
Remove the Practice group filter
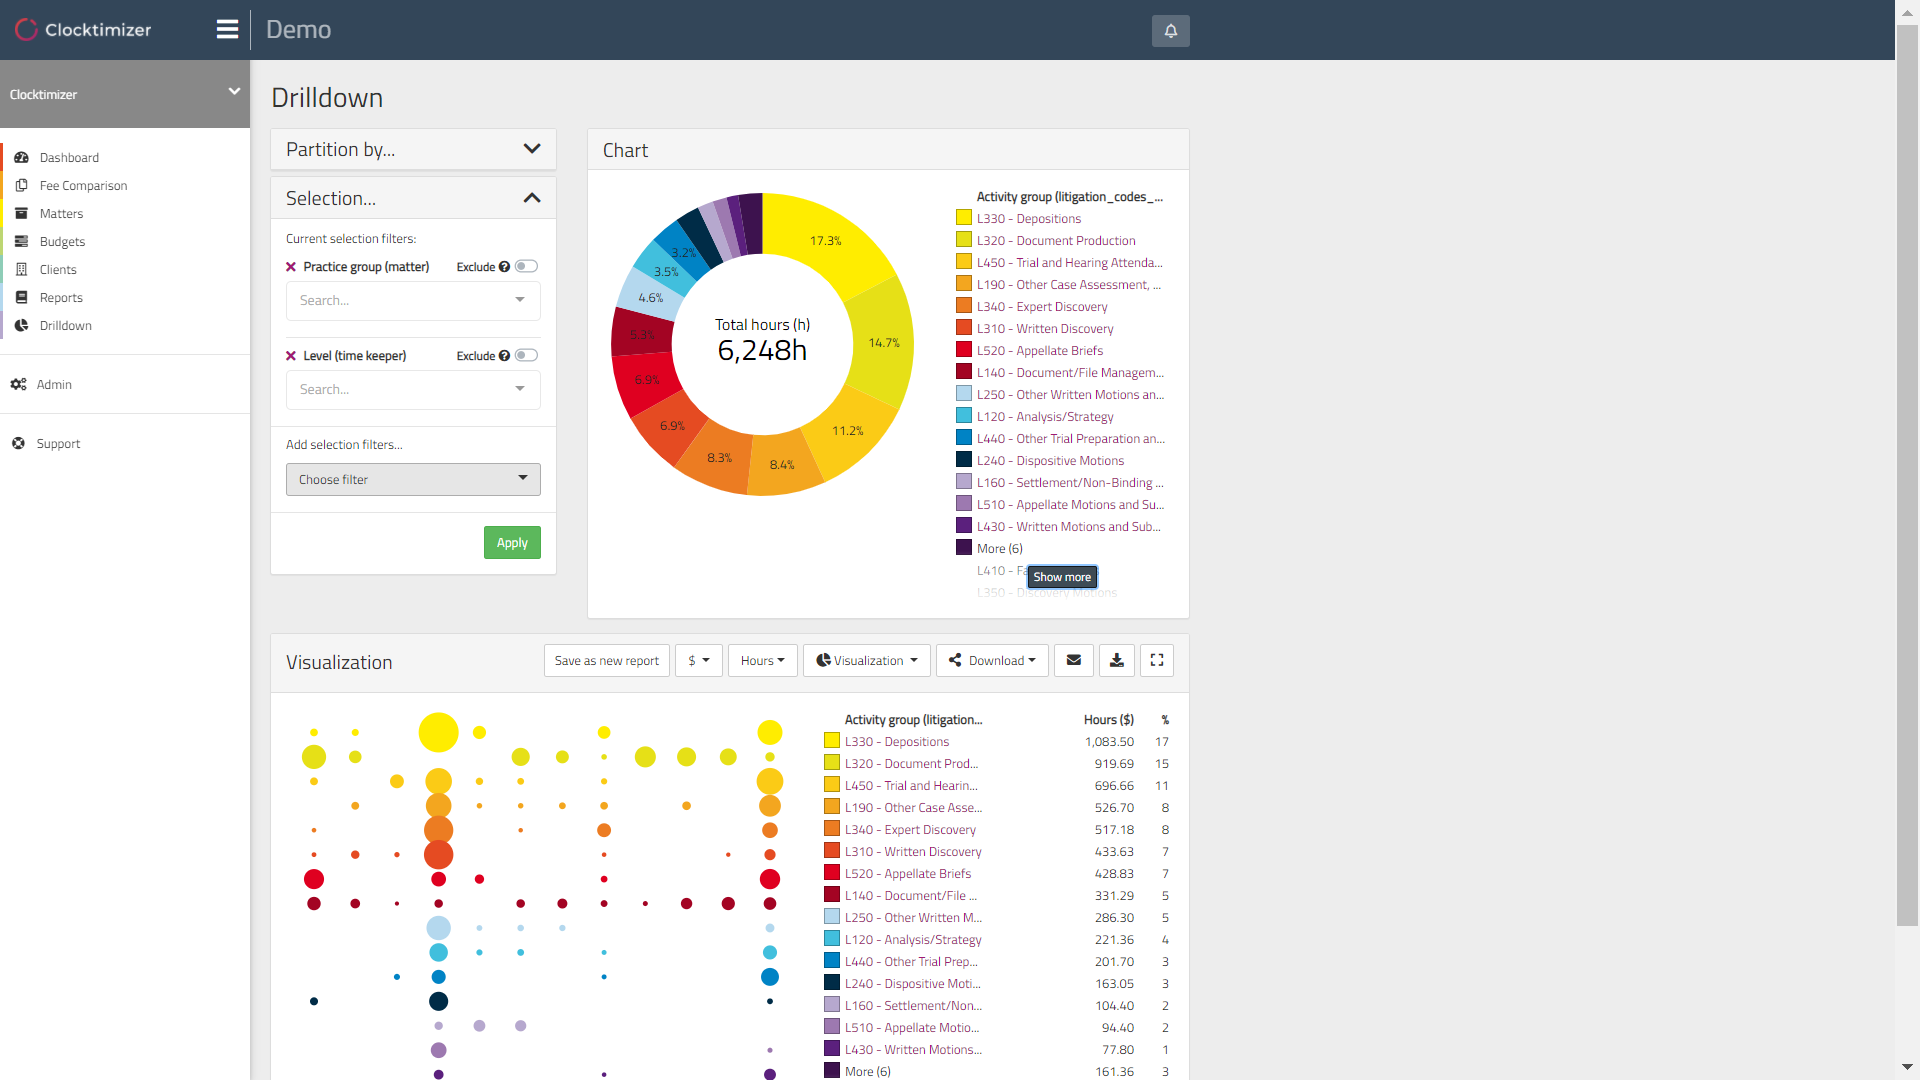pyautogui.click(x=291, y=267)
